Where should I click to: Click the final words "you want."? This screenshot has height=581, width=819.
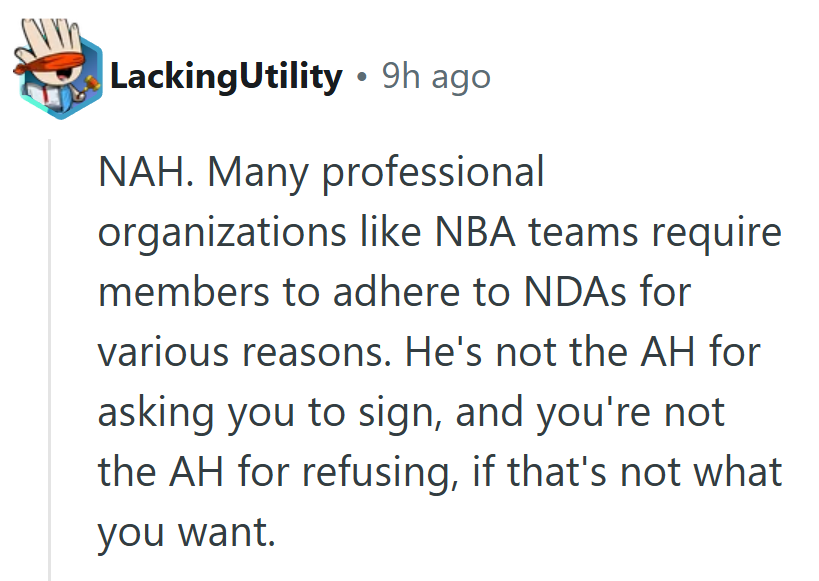point(186,532)
